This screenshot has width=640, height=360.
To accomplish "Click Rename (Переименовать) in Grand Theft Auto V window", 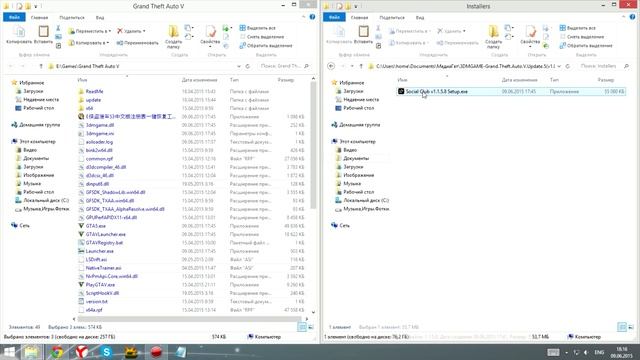I will click(138, 42).
